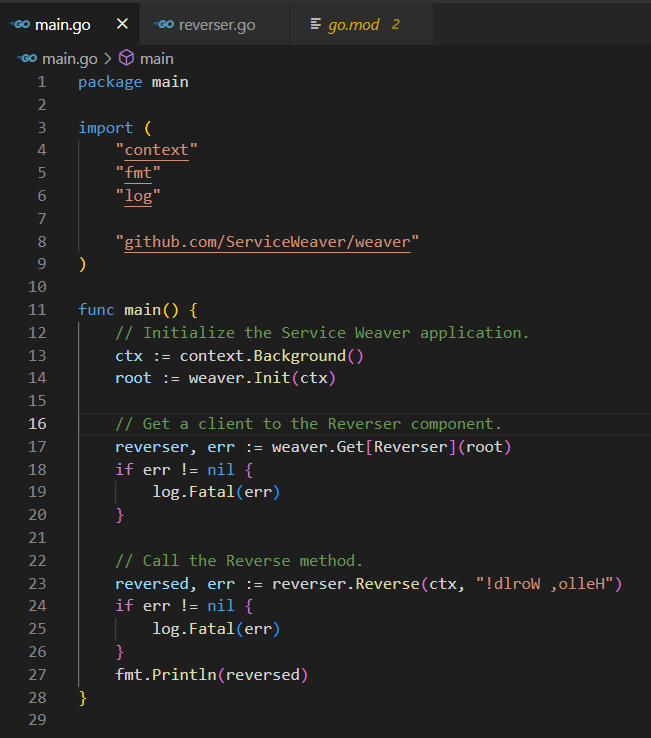651x738 pixels.
Task: Follow the "context" import link
Action: [156, 150]
